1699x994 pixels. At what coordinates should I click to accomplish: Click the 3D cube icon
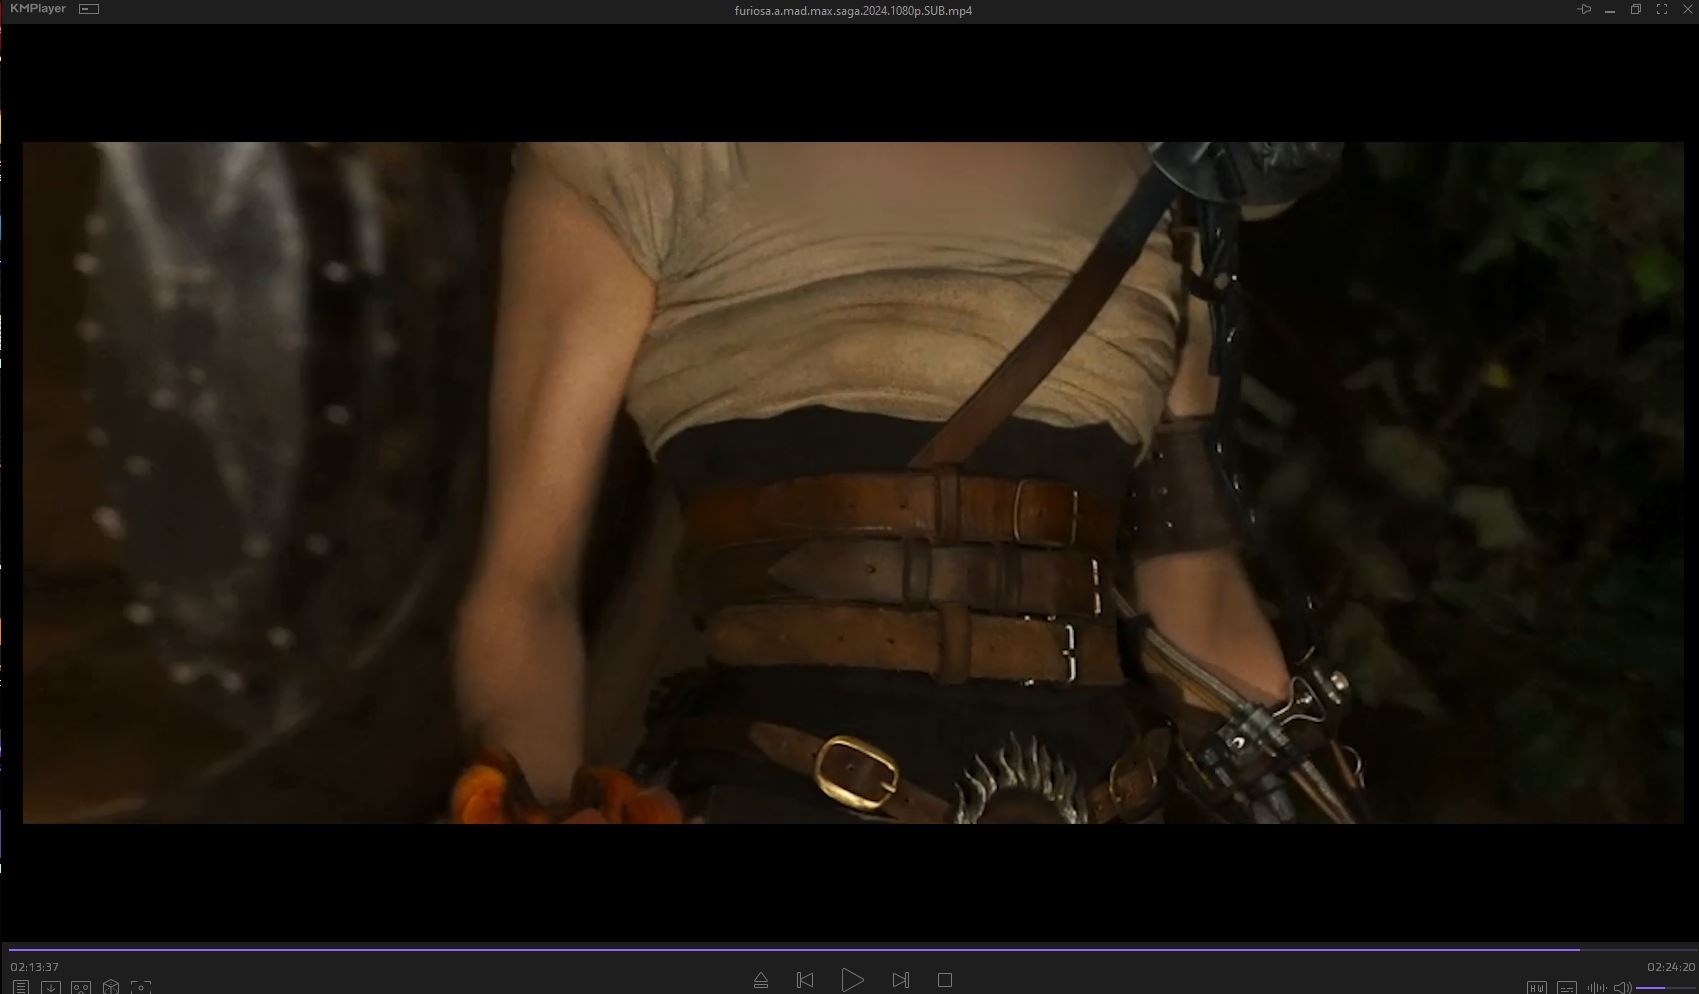(111, 987)
